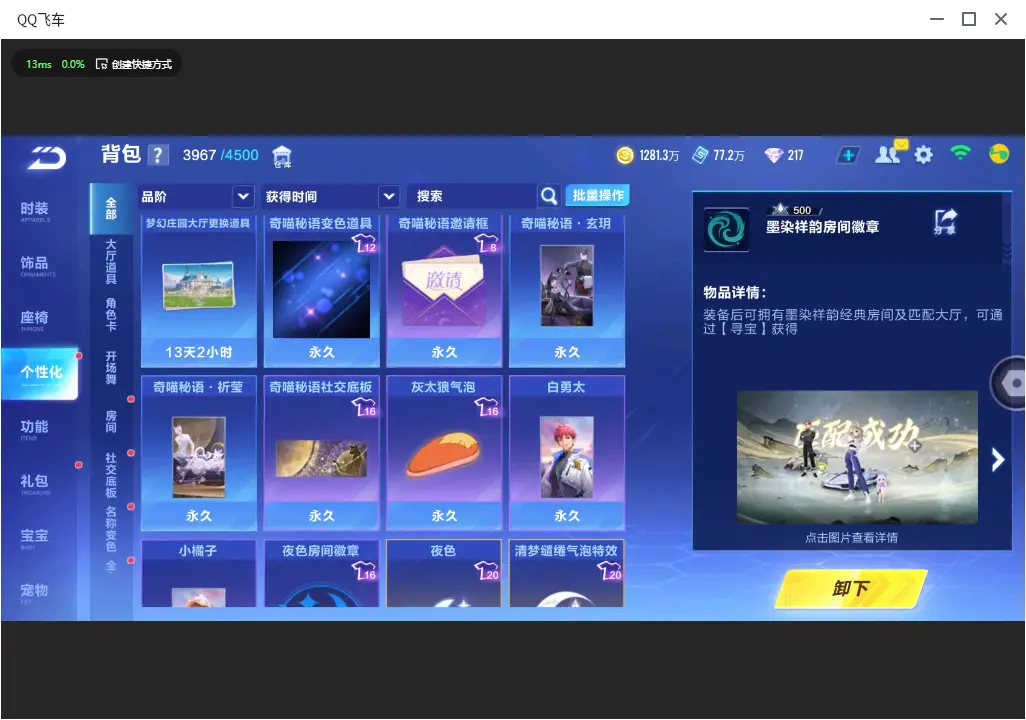Select the 奇喵秘语·玄玥 card

coord(567,291)
